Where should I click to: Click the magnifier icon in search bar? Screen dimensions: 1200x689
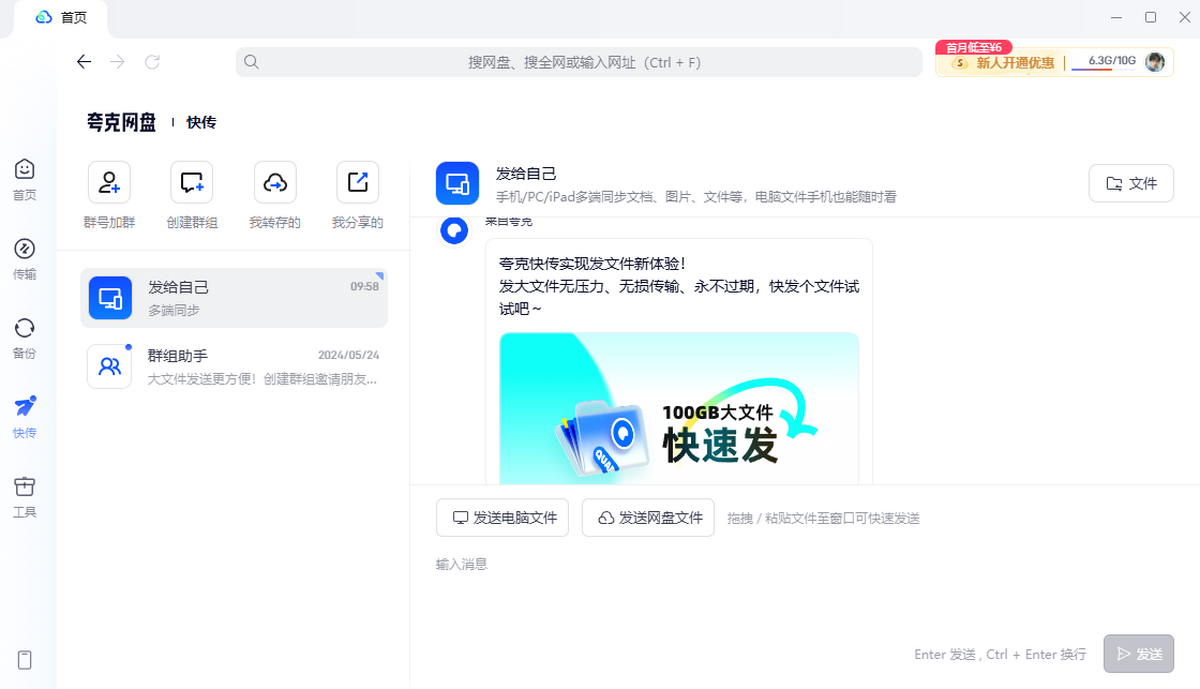(x=252, y=62)
